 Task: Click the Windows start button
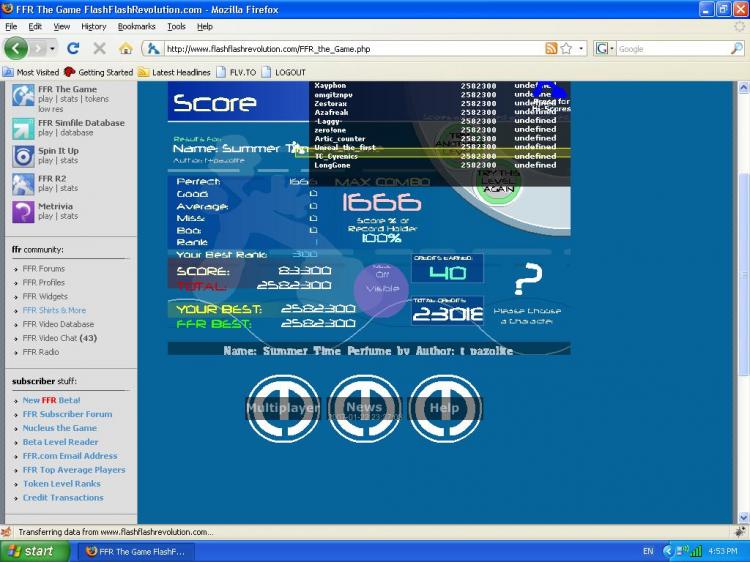pyautogui.click(x=35, y=551)
